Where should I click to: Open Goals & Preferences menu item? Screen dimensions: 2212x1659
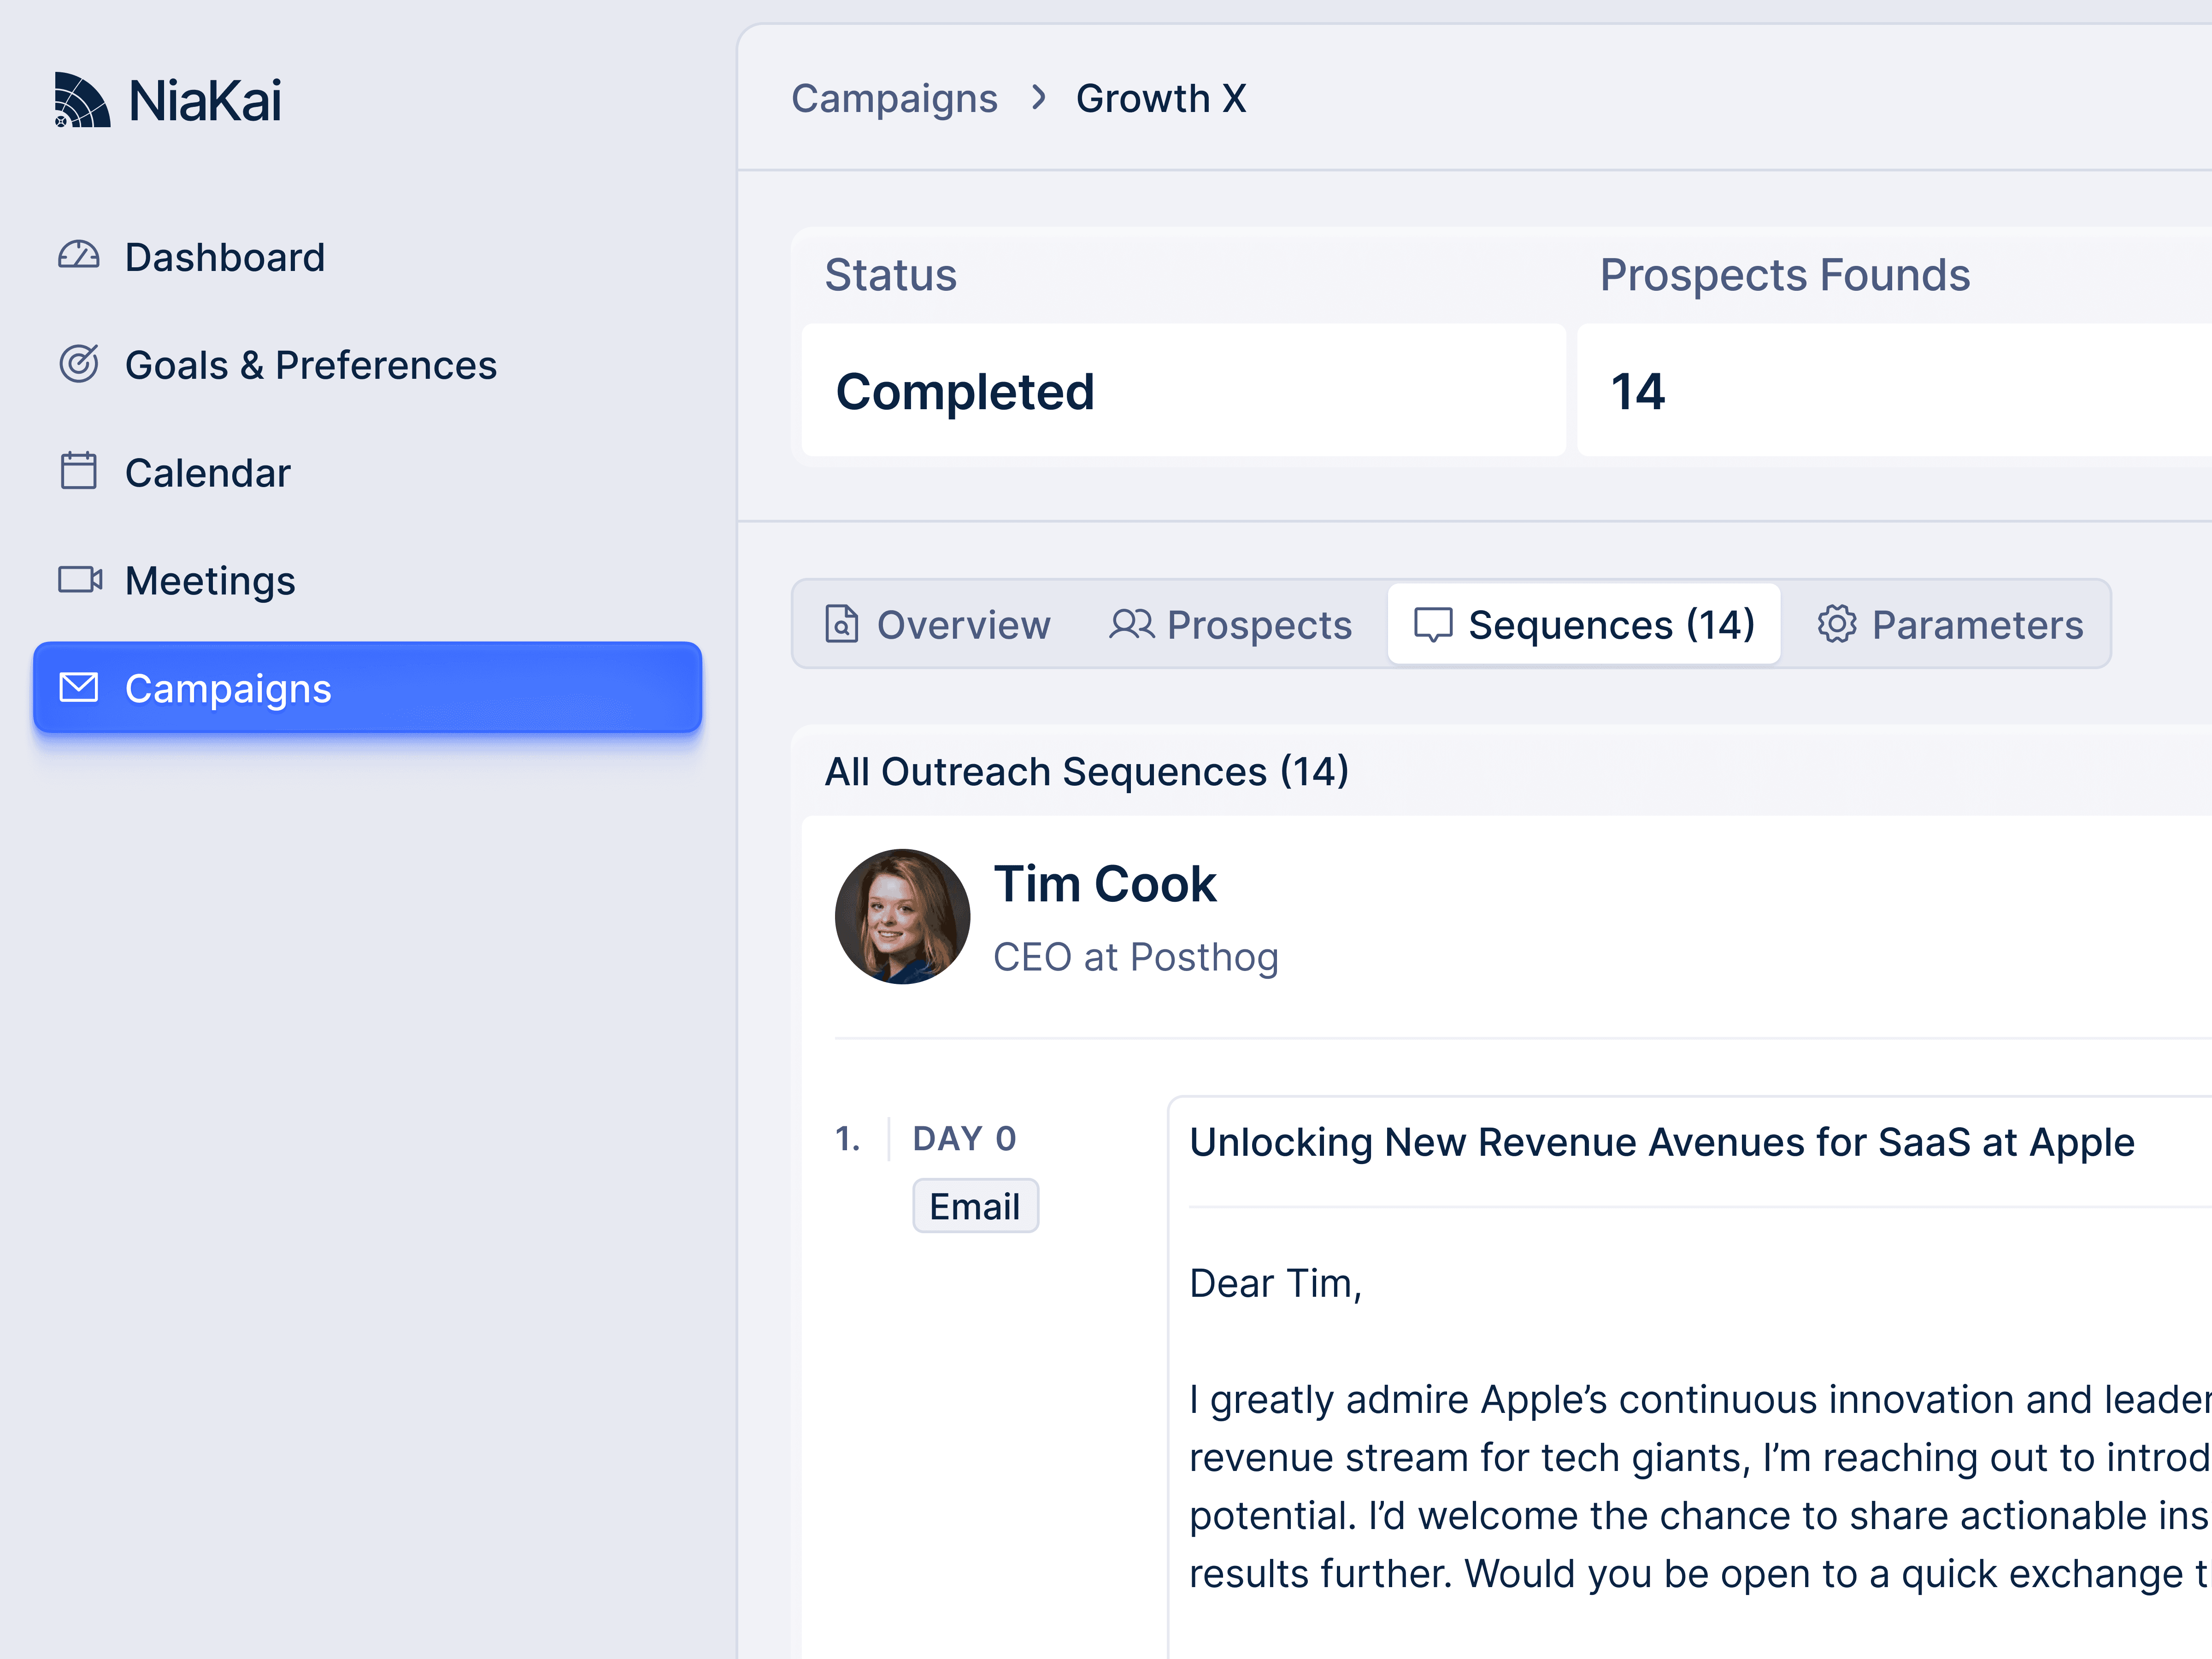coord(310,365)
